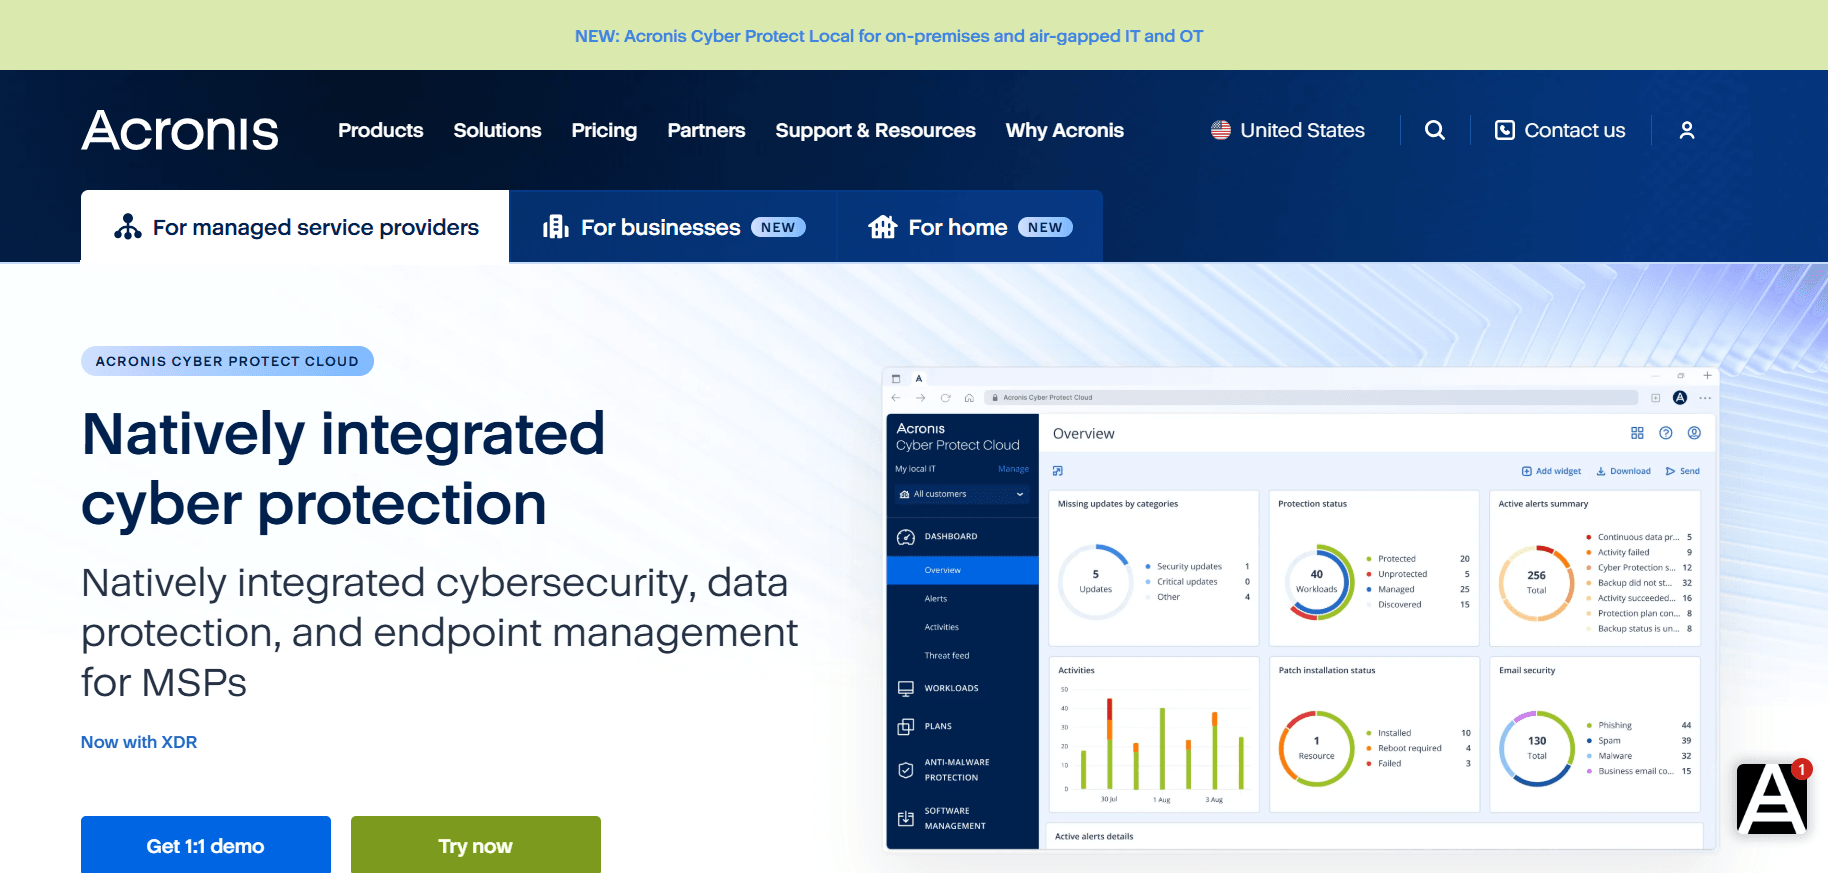
Task: Click the managed service providers network icon
Action: coord(128,227)
